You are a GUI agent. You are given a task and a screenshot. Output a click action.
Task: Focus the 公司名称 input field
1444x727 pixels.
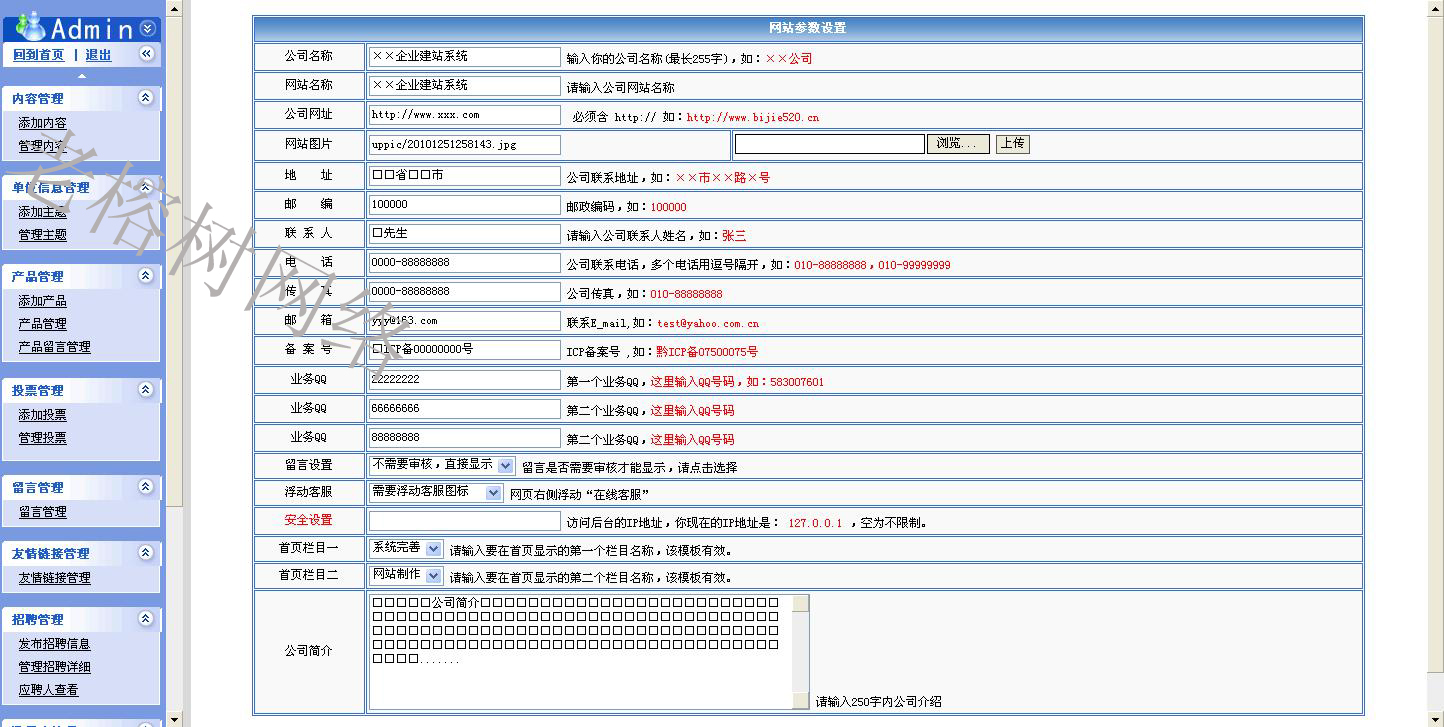coord(464,57)
